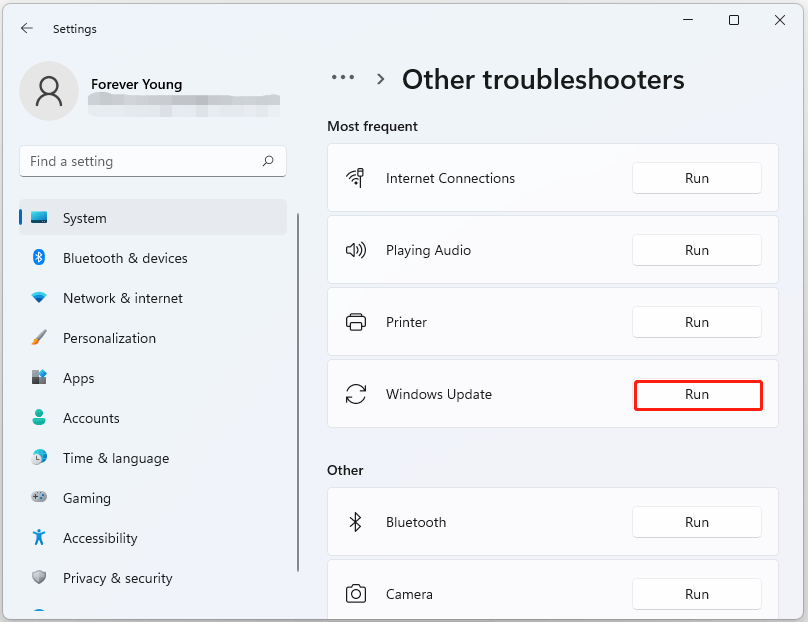Click the Bluetooth icon under Other

(356, 521)
